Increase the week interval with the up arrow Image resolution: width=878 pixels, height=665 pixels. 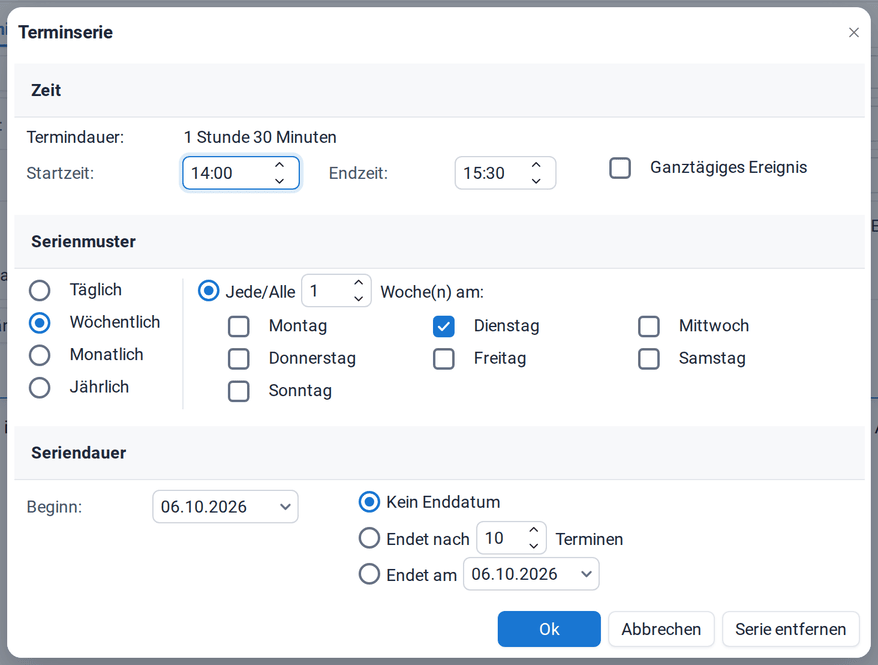pos(359,283)
